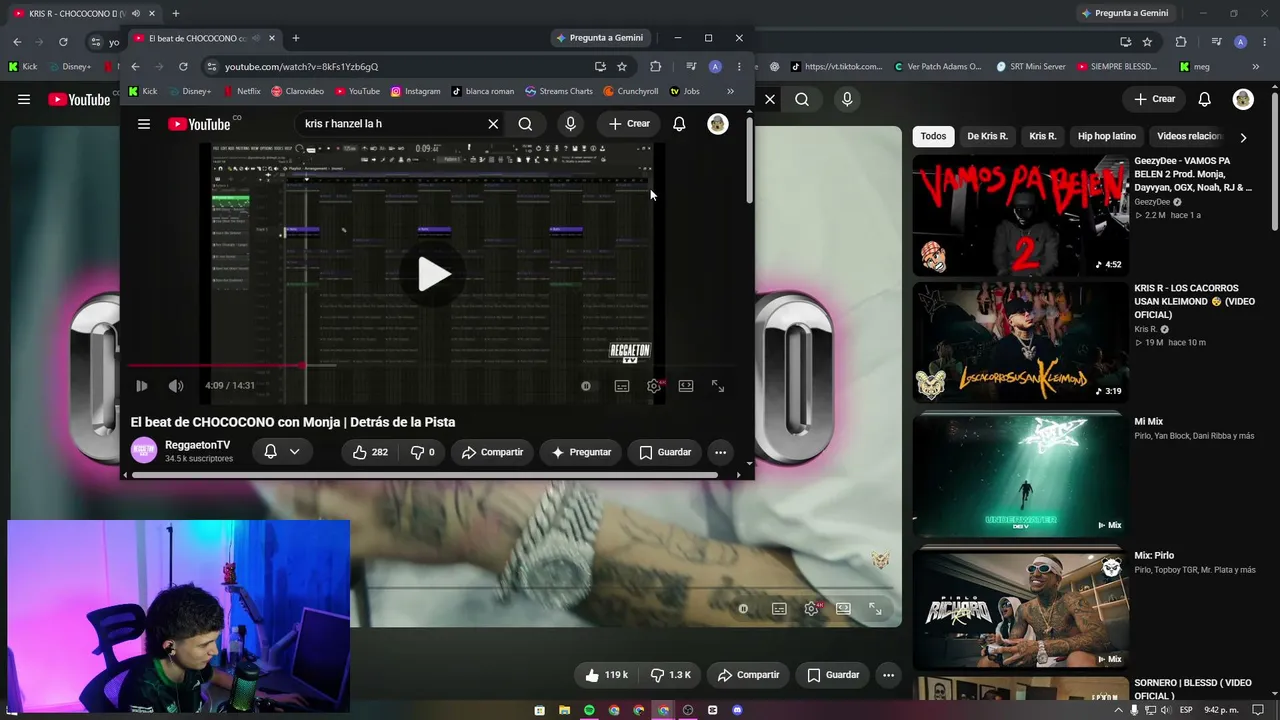Open Netflix bookmark in front window
Viewport: 1280px width, 720px height.
(241, 91)
